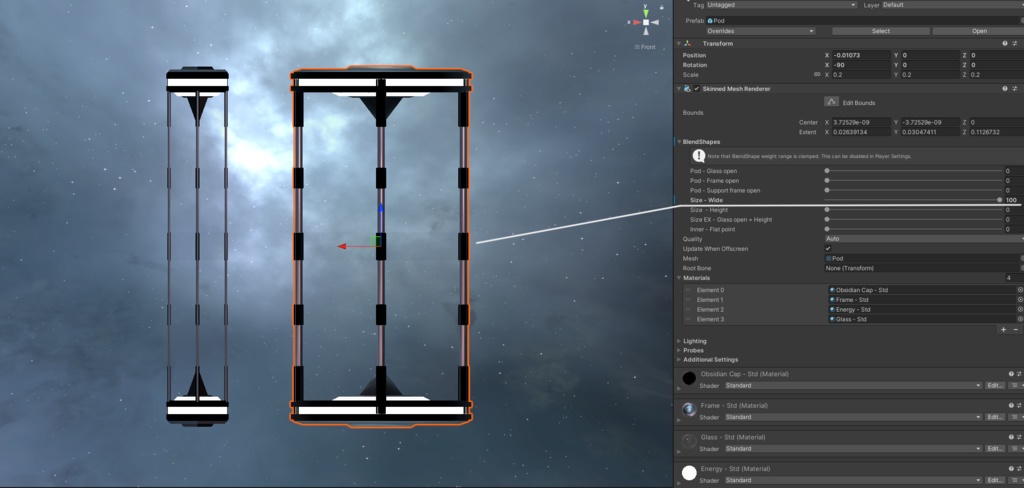Click the prefab Select button

(x=880, y=31)
